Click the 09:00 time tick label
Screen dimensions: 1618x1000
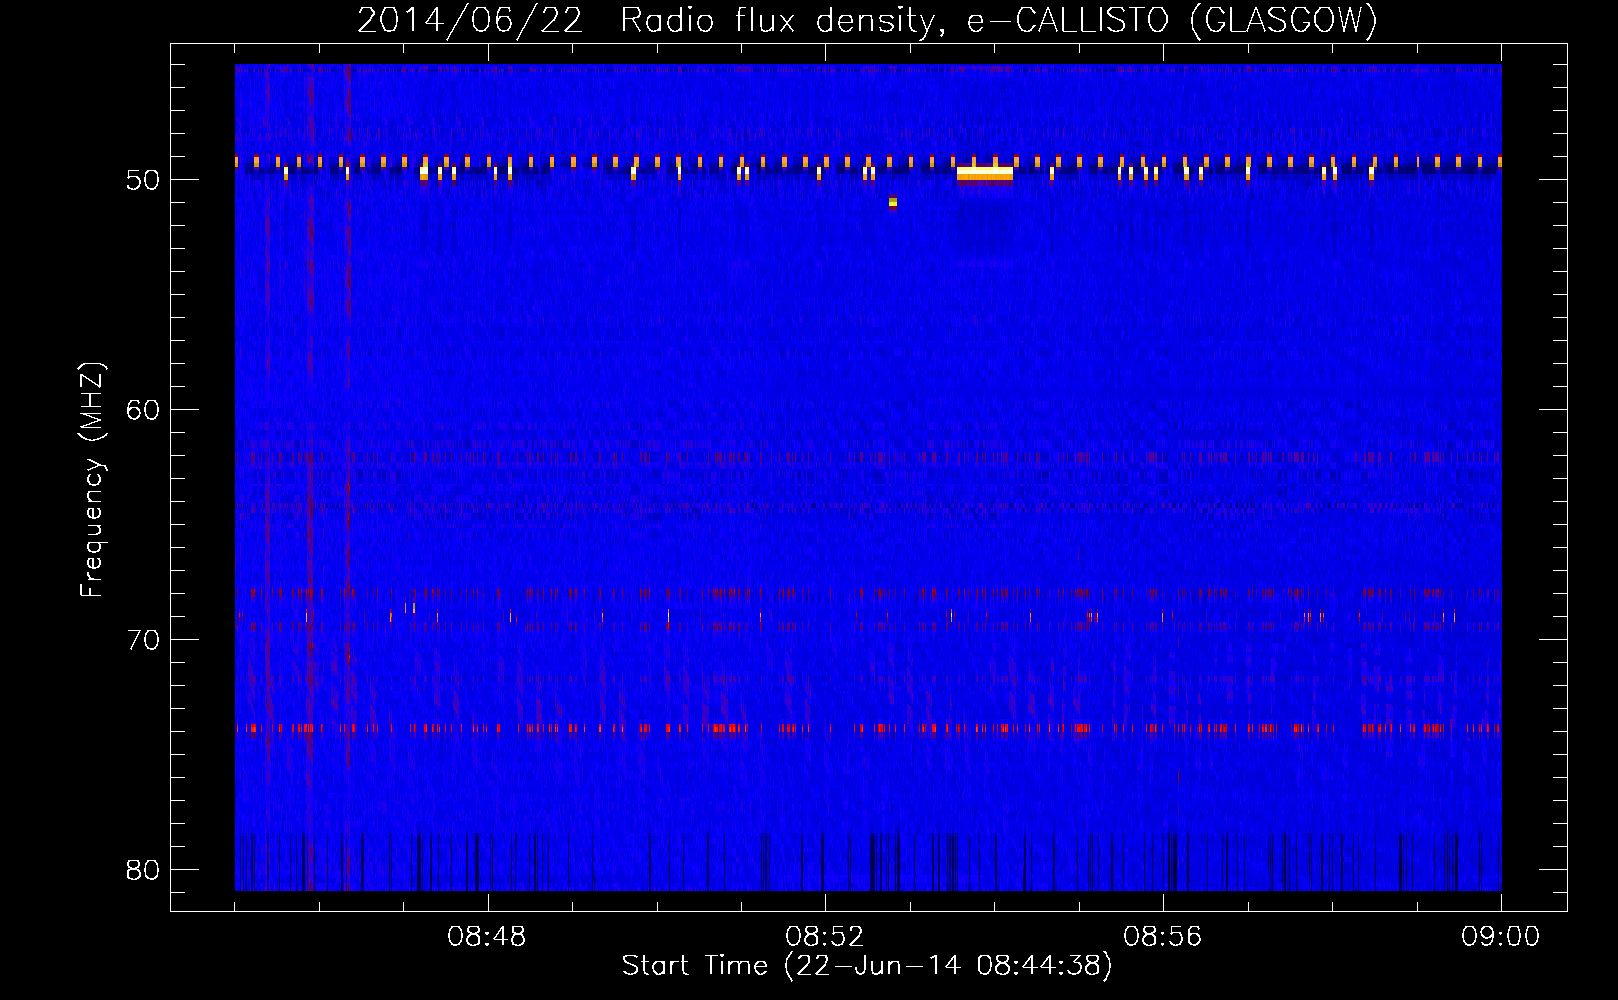[1501, 937]
